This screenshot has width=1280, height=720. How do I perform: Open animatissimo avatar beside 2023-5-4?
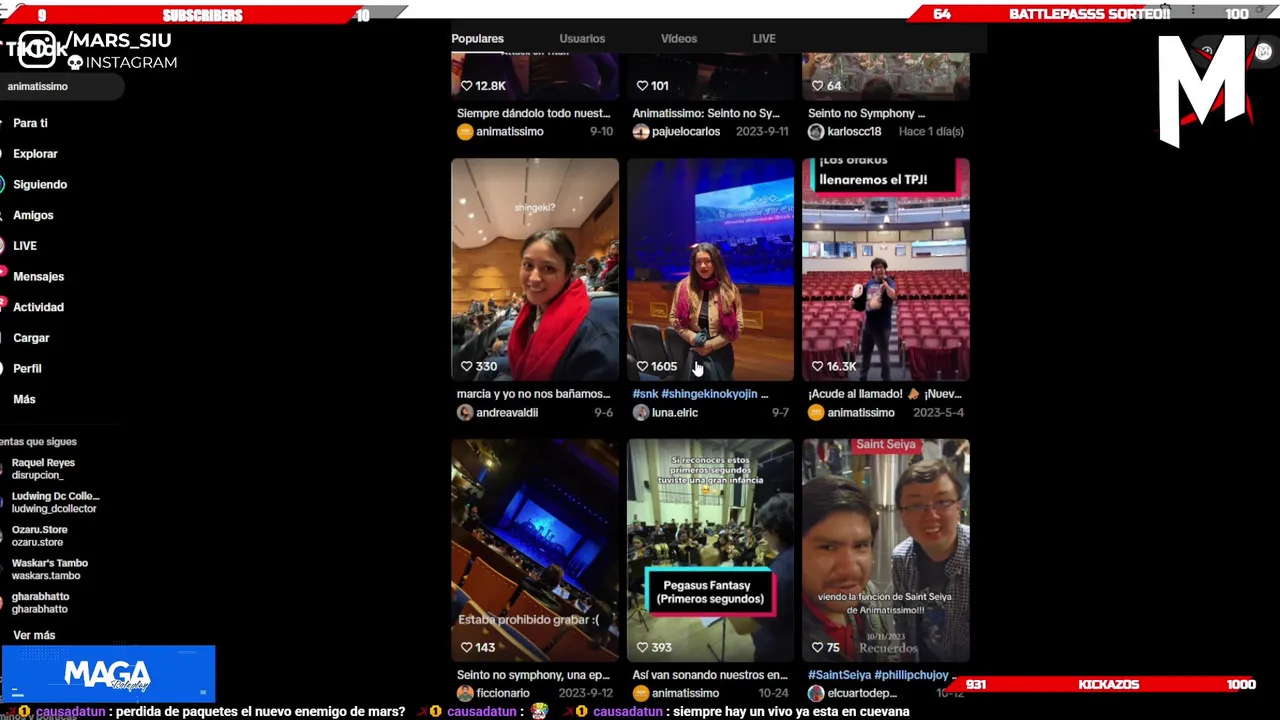point(816,412)
